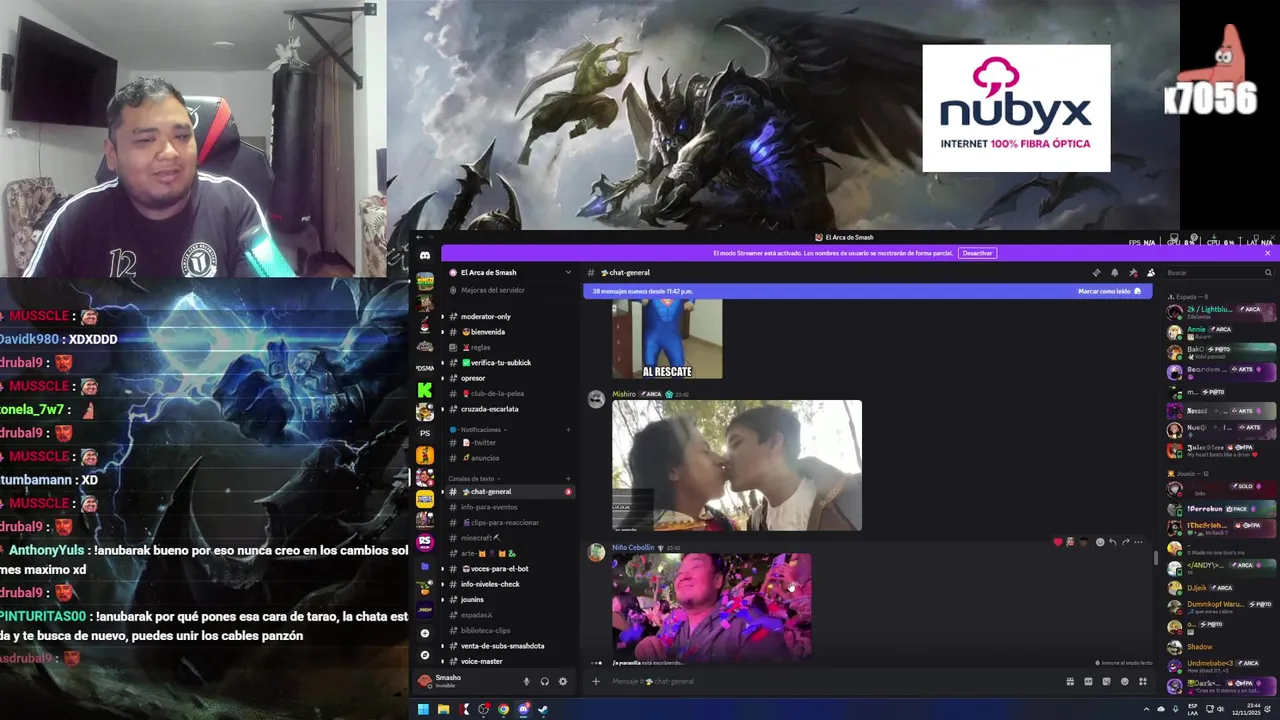Viewport: 1280px width, 720px height.
Task: Open Discord home direct messages icon
Action: (x=425, y=256)
